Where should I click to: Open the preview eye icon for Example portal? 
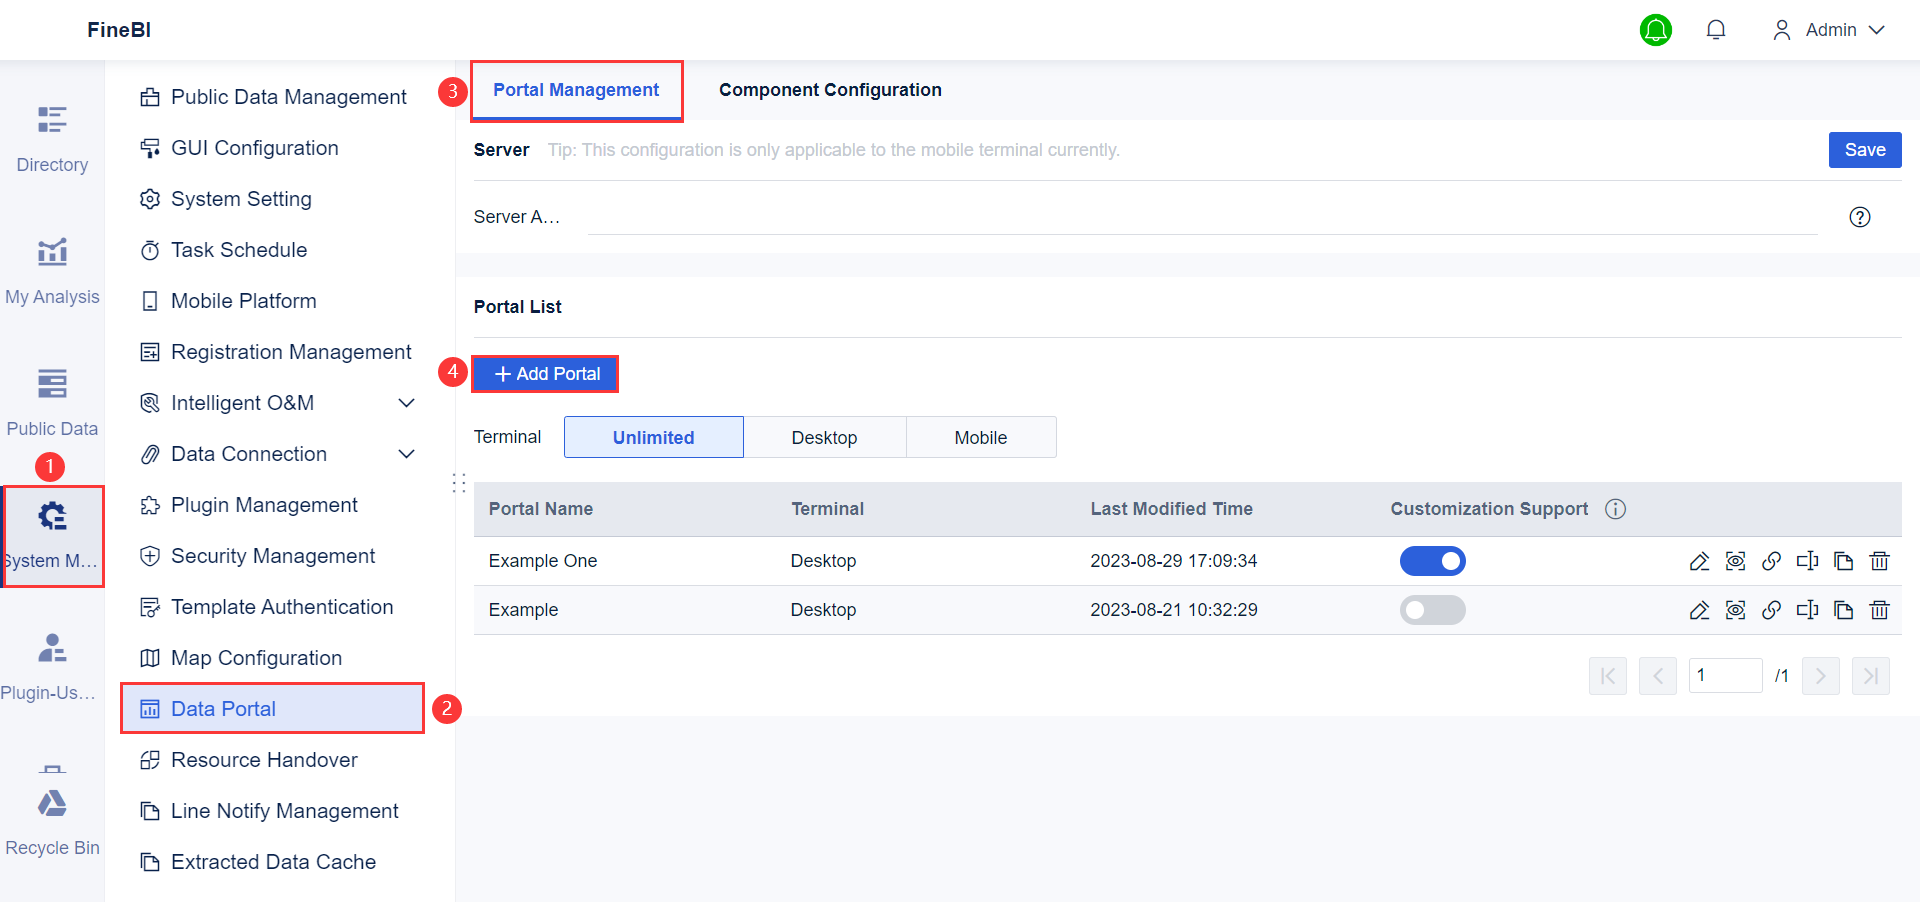1736,610
